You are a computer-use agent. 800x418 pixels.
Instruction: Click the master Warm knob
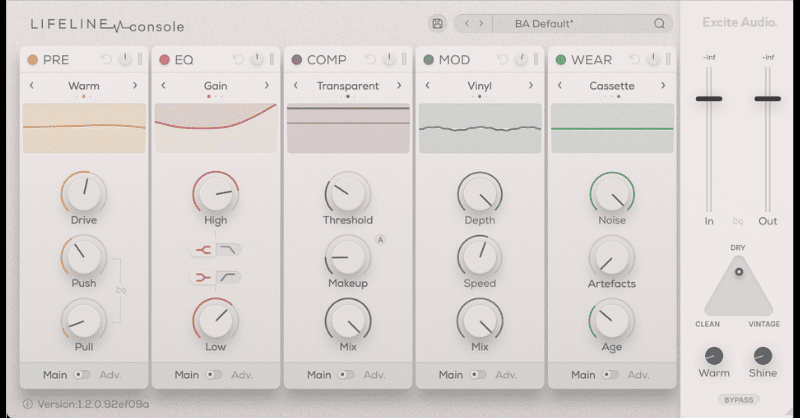(714, 356)
